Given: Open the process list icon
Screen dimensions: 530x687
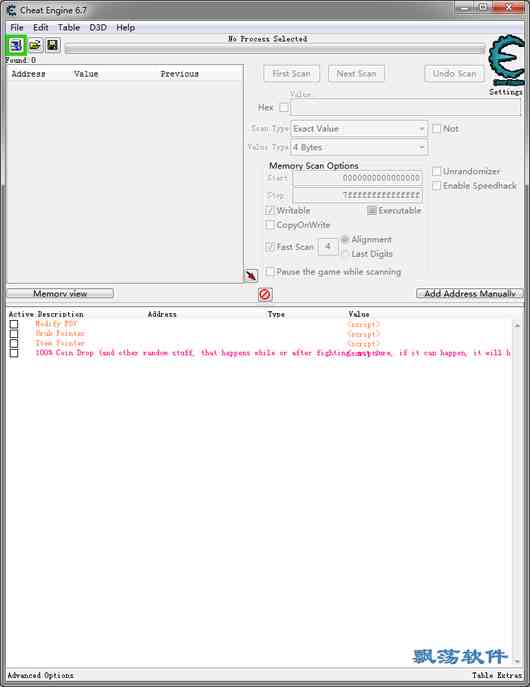Looking at the screenshot, I should pos(16,45).
